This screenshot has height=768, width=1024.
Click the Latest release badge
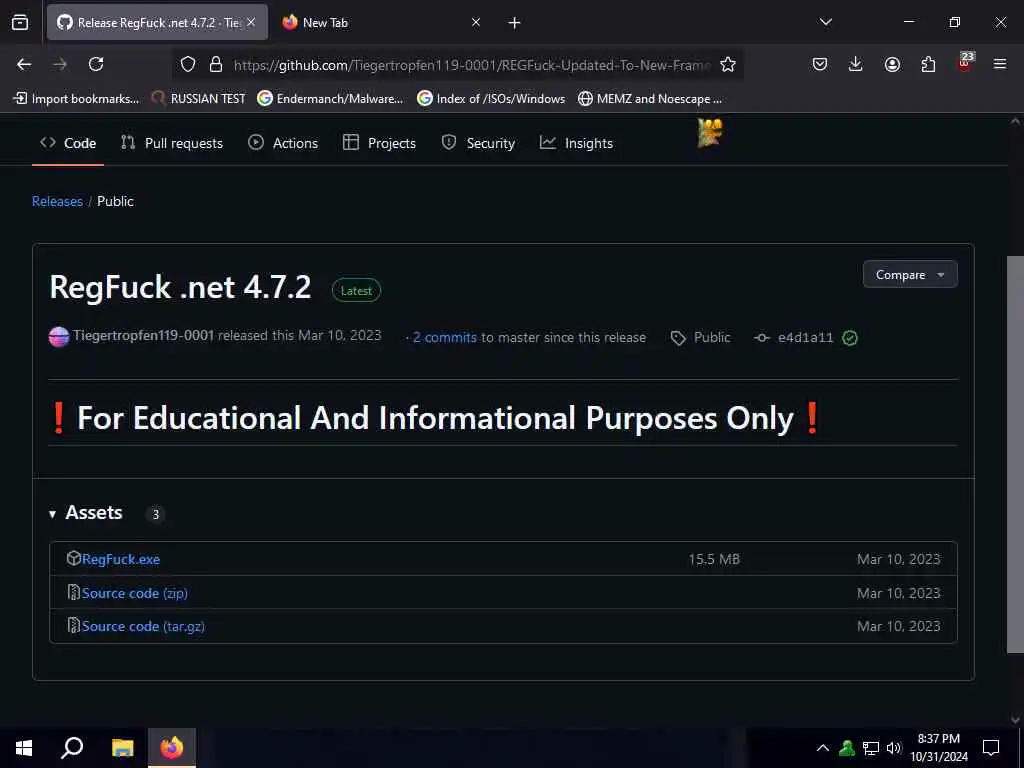pos(356,291)
